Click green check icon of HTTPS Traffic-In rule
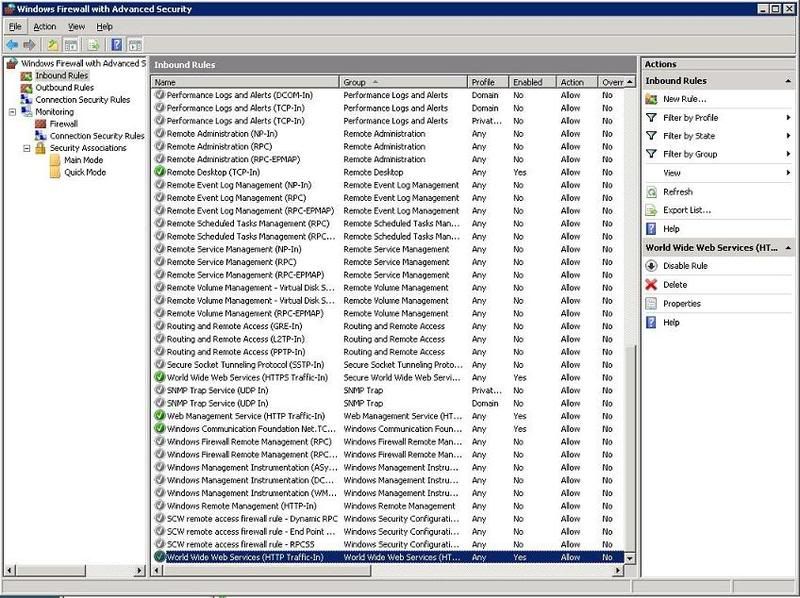Image resolution: width=800 pixels, height=598 pixels. coord(160,377)
